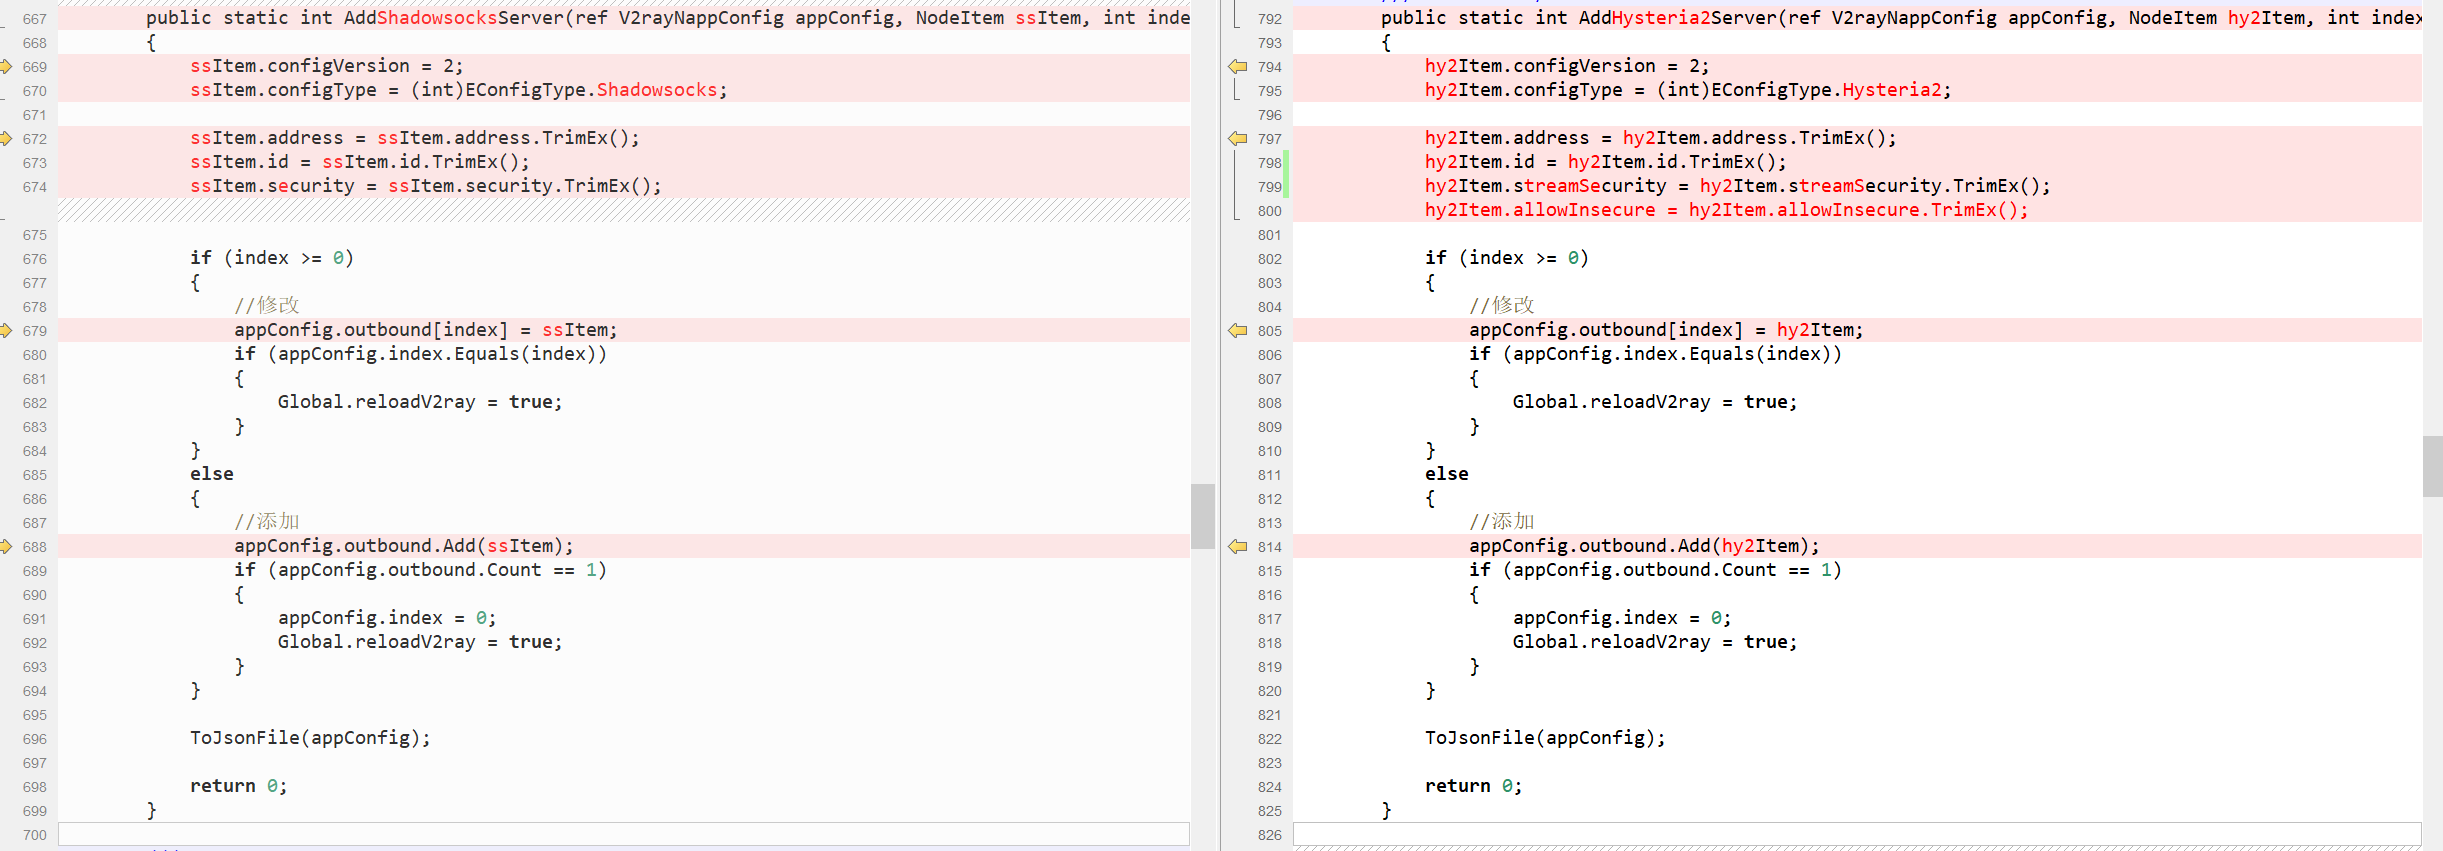Click the right pane vertical scrollbar thumb
The width and height of the screenshot is (2443, 851).
point(2432,466)
